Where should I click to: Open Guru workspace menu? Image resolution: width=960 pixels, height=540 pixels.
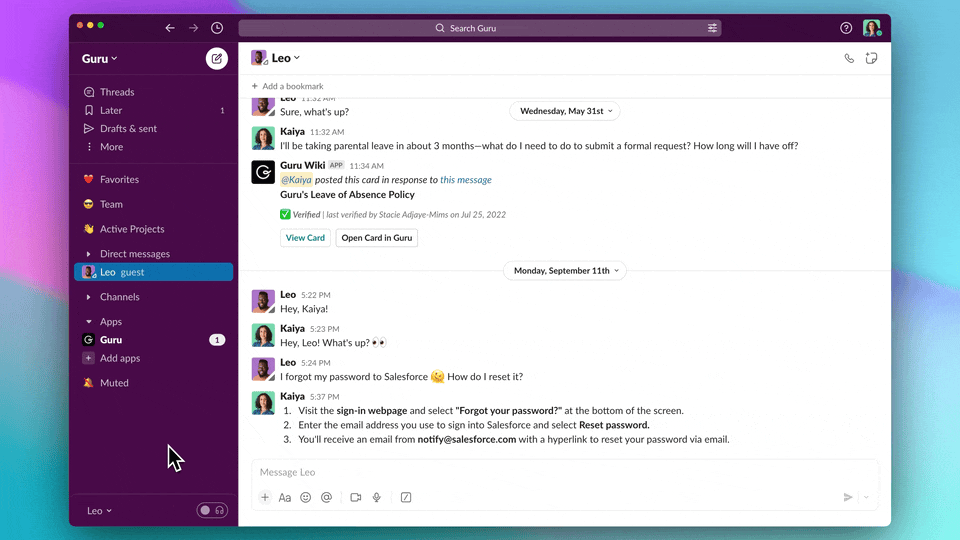[100, 59]
